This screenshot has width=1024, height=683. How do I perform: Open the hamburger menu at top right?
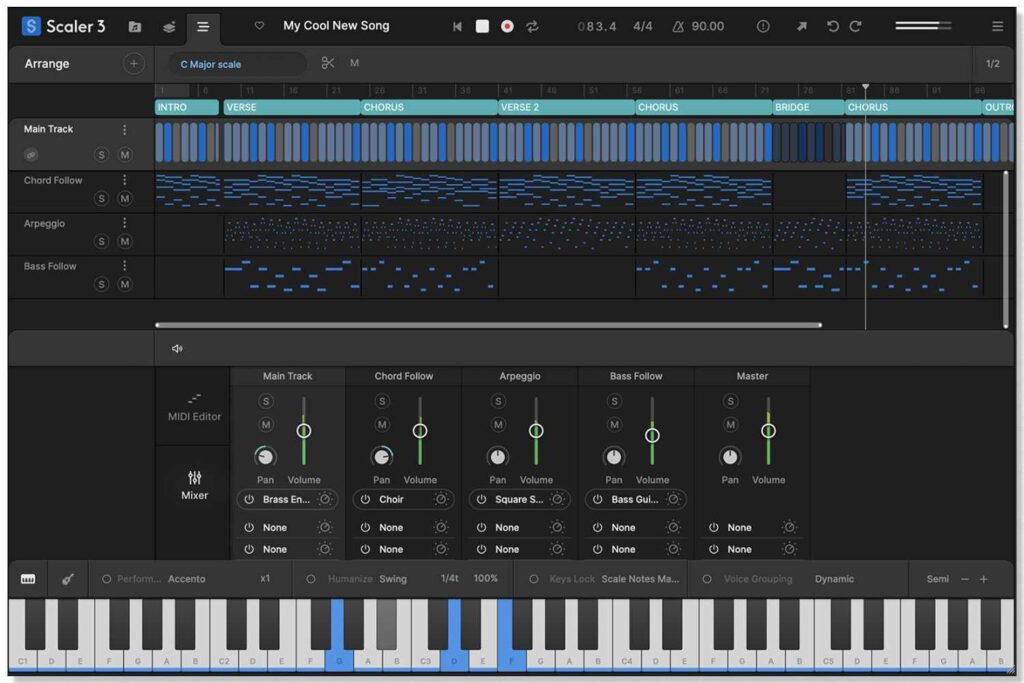point(996,27)
